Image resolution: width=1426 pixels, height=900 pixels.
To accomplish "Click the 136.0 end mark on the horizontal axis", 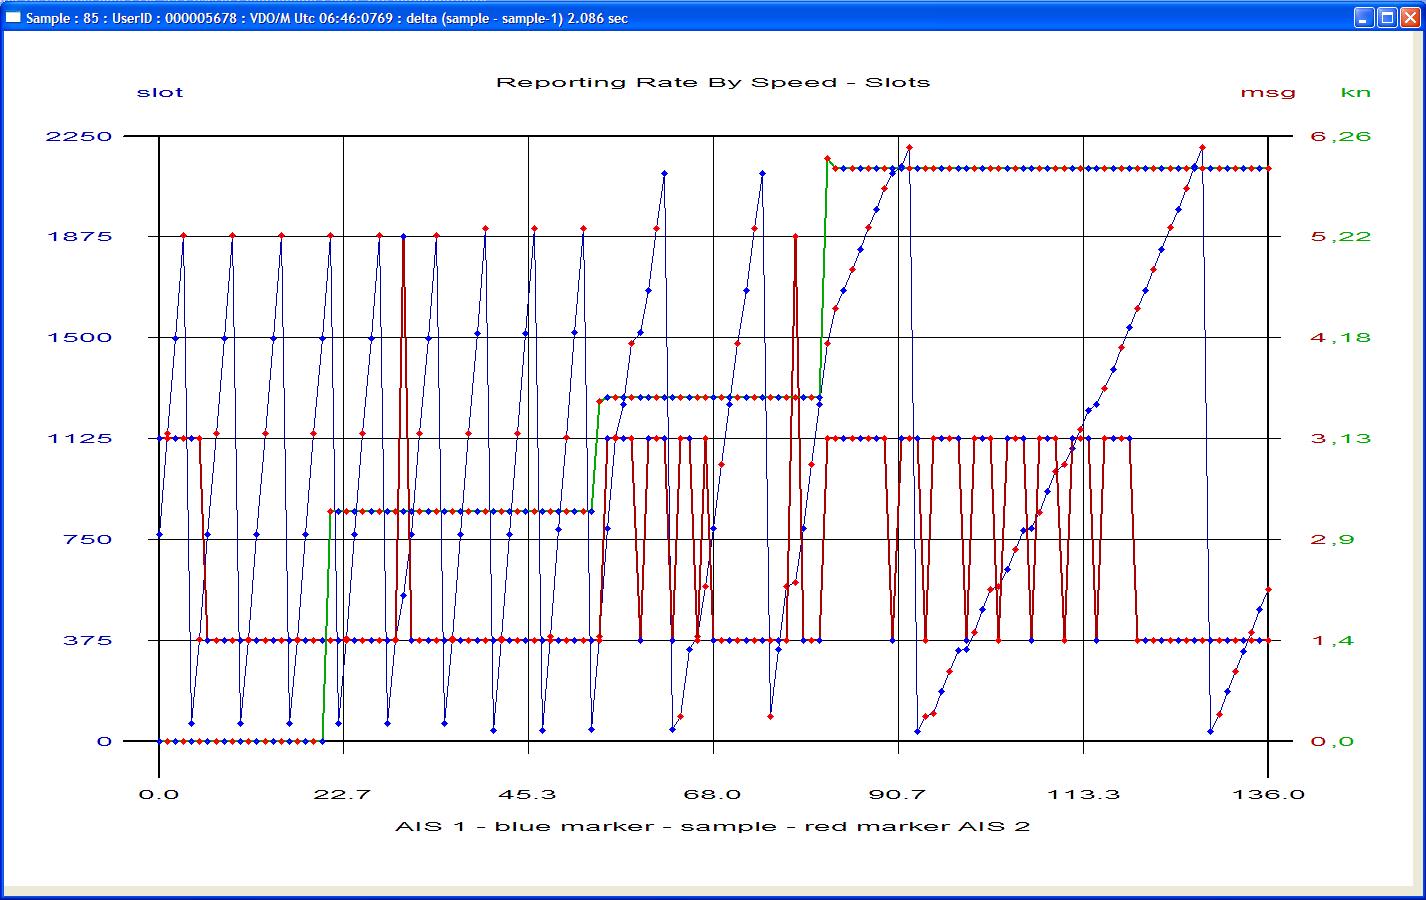I will pyautogui.click(x=1268, y=794).
